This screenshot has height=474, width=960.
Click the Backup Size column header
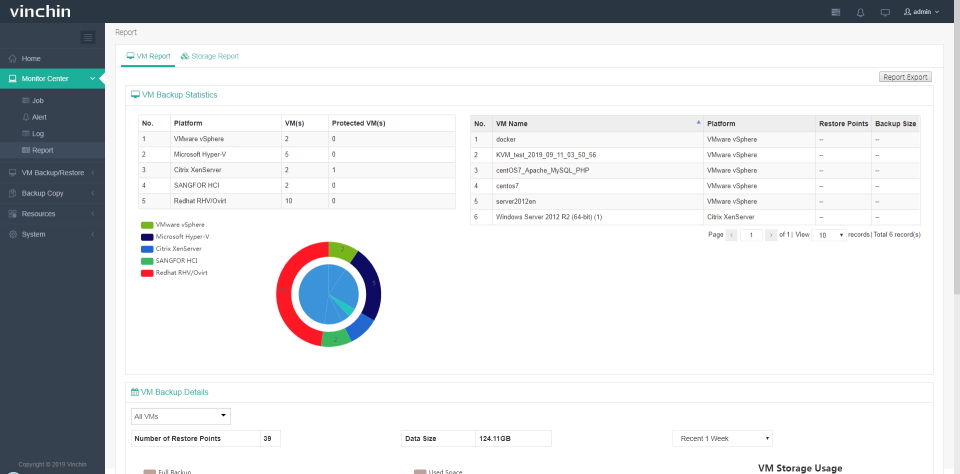896,124
